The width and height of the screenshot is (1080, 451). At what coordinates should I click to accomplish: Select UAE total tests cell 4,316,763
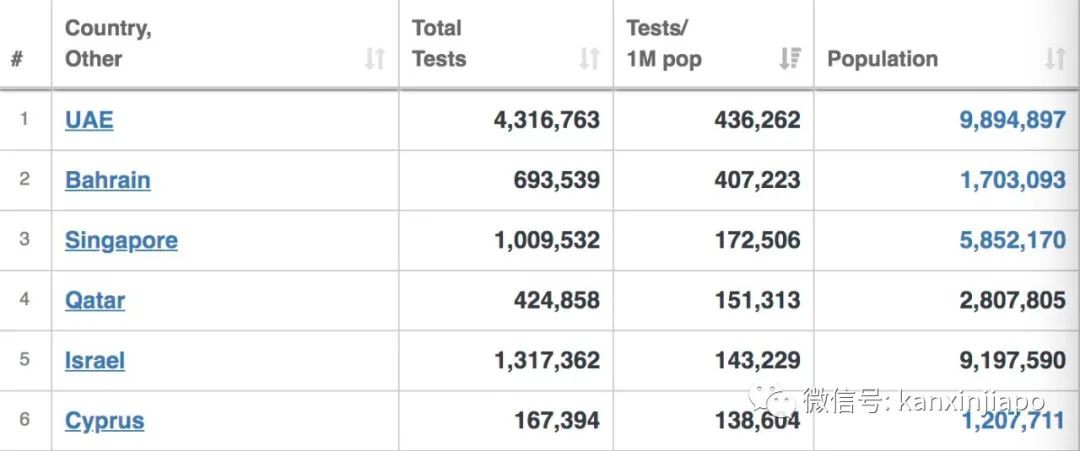(x=547, y=120)
